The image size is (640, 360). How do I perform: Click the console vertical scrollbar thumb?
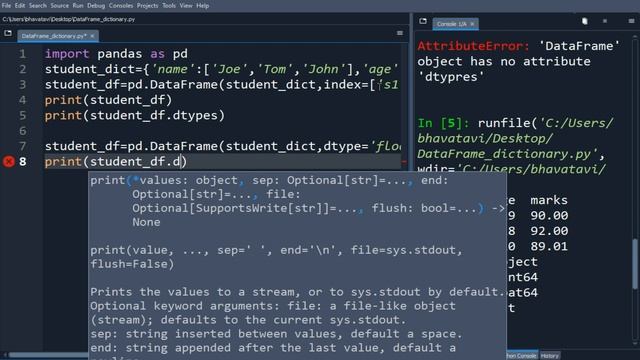pyautogui.click(x=635, y=263)
